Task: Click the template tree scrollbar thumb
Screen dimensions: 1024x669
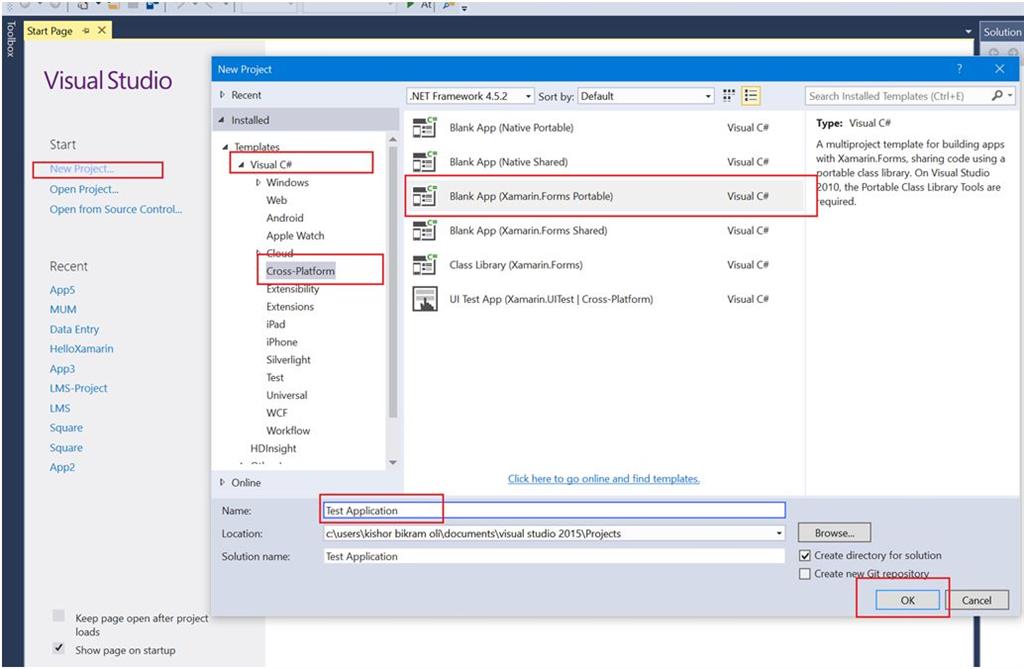Action: point(392,281)
